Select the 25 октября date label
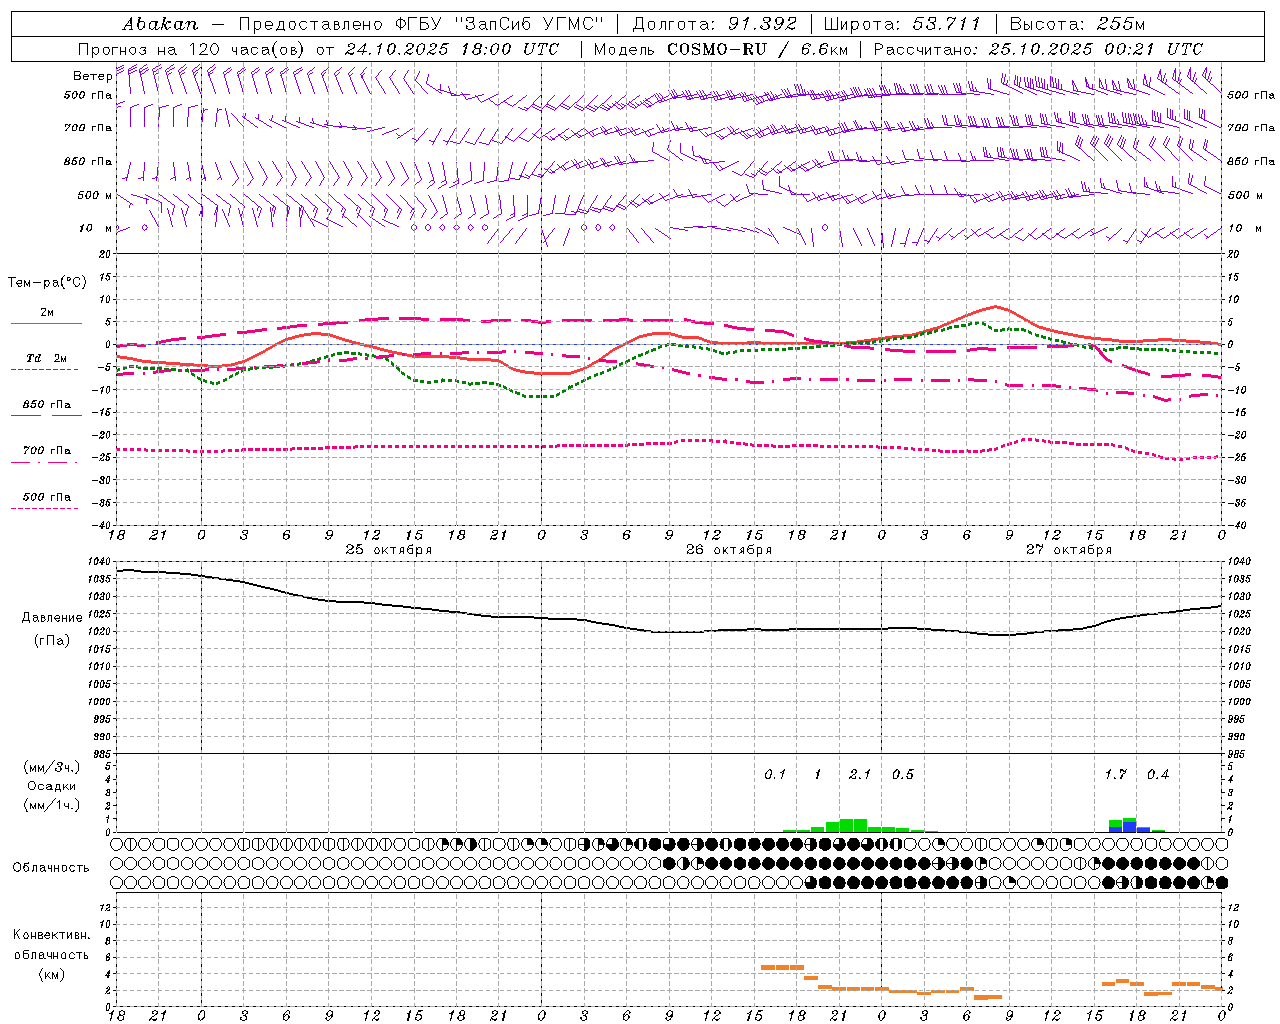Viewport: 1280px width, 1024px height. click(389, 550)
